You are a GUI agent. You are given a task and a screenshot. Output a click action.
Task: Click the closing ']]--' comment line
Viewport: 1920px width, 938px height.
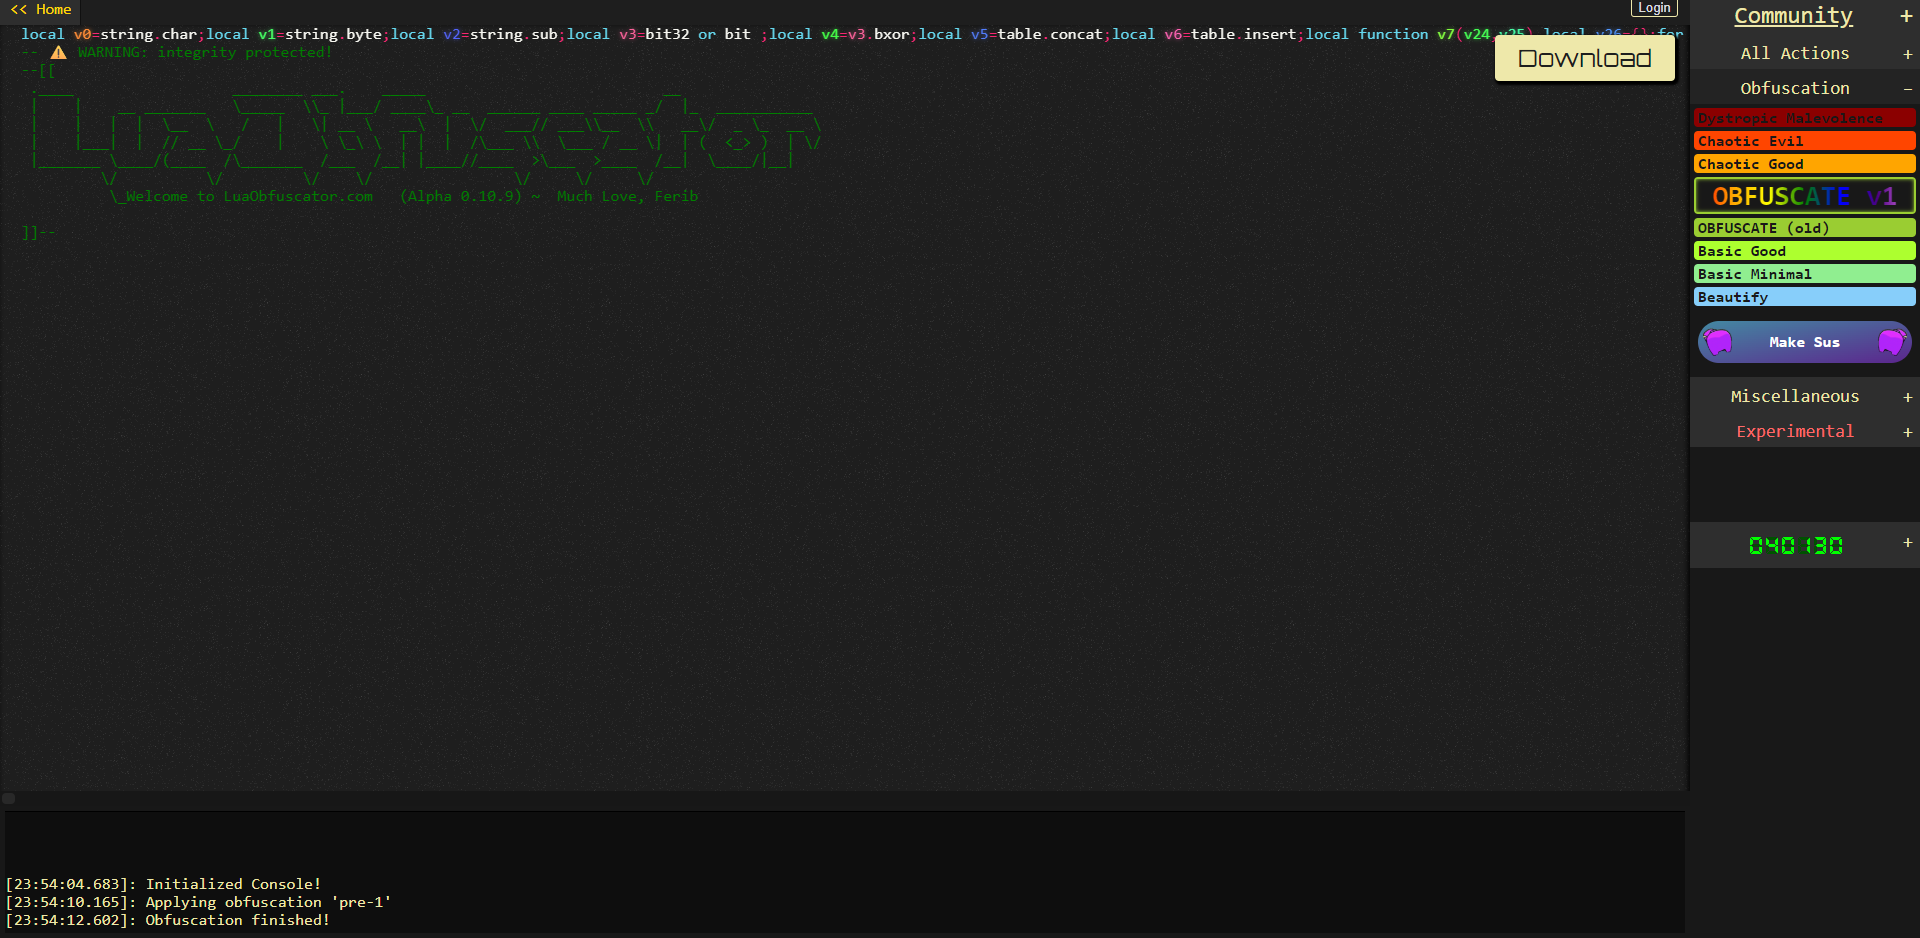click(x=38, y=232)
